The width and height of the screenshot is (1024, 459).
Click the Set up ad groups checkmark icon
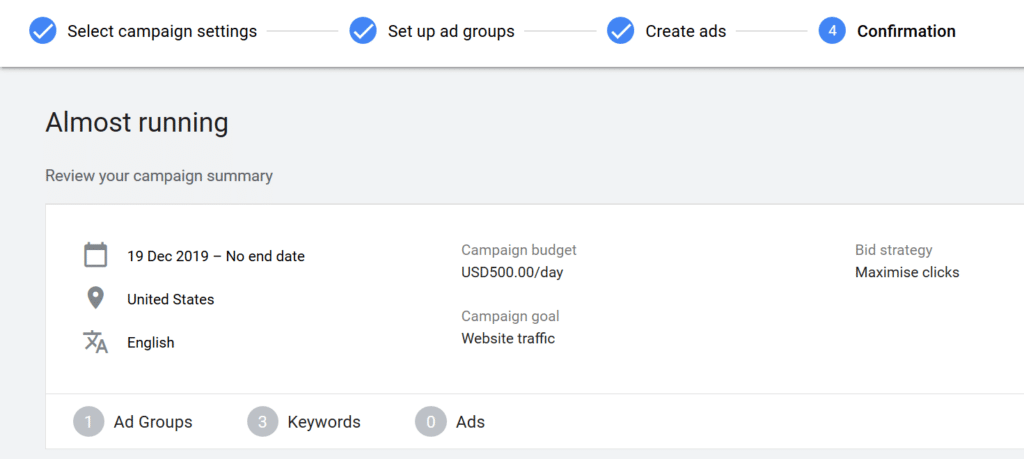[x=363, y=31]
